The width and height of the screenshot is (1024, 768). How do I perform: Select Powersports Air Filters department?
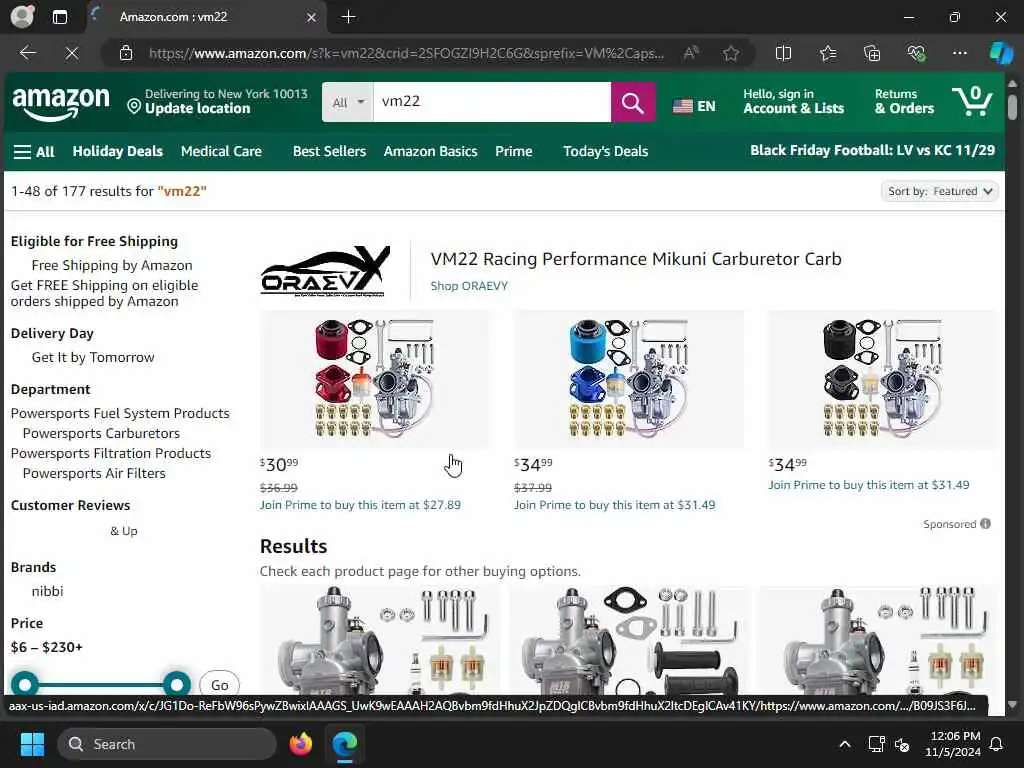(94, 473)
